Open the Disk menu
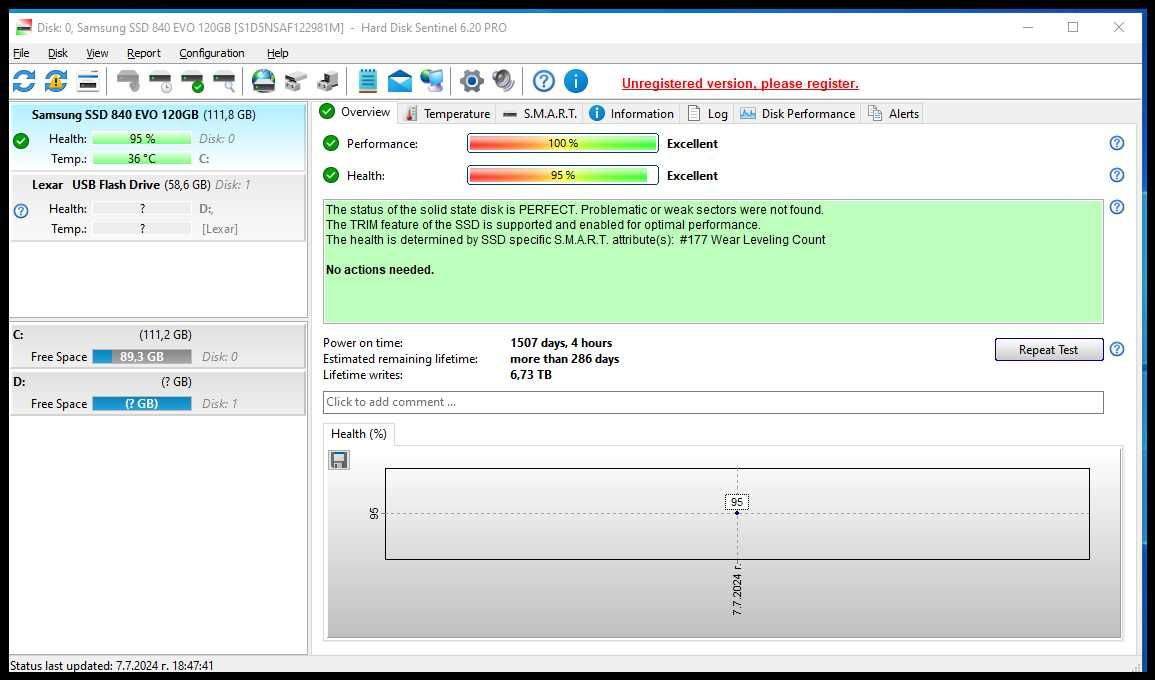Screen dimensions: 1155x680 (x=57, y=53)
